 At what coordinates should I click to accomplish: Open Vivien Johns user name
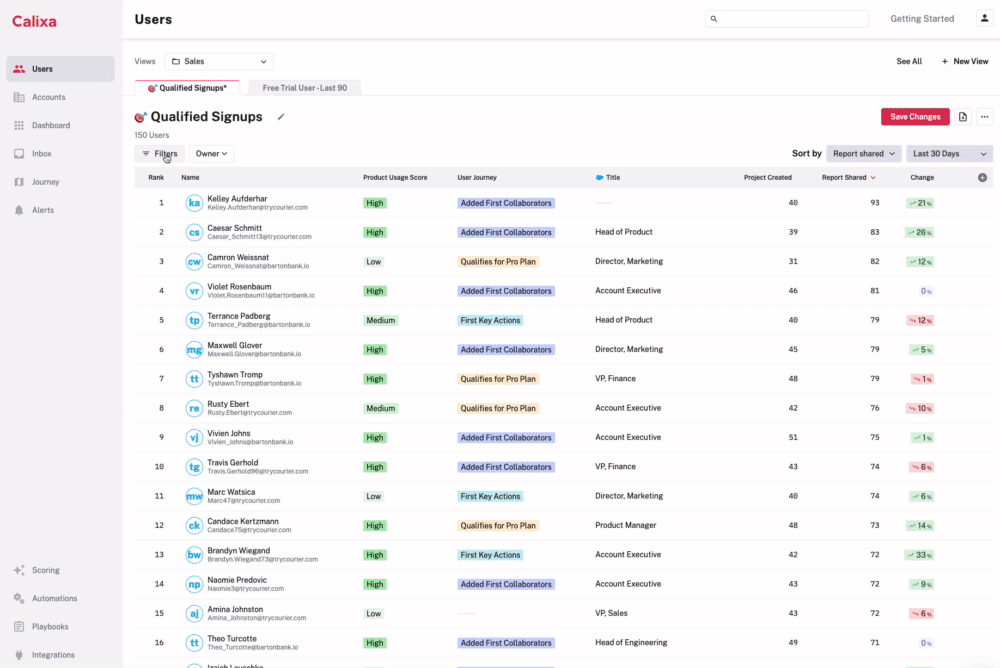tap(228, 433)
